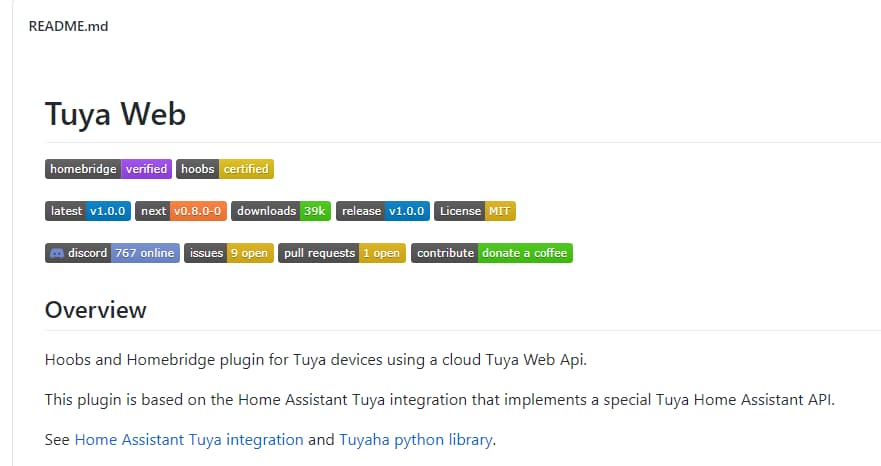Open the contribute donate a coffee badge
The height and width of the screenshot is (466, 881).
coord(492,253)
